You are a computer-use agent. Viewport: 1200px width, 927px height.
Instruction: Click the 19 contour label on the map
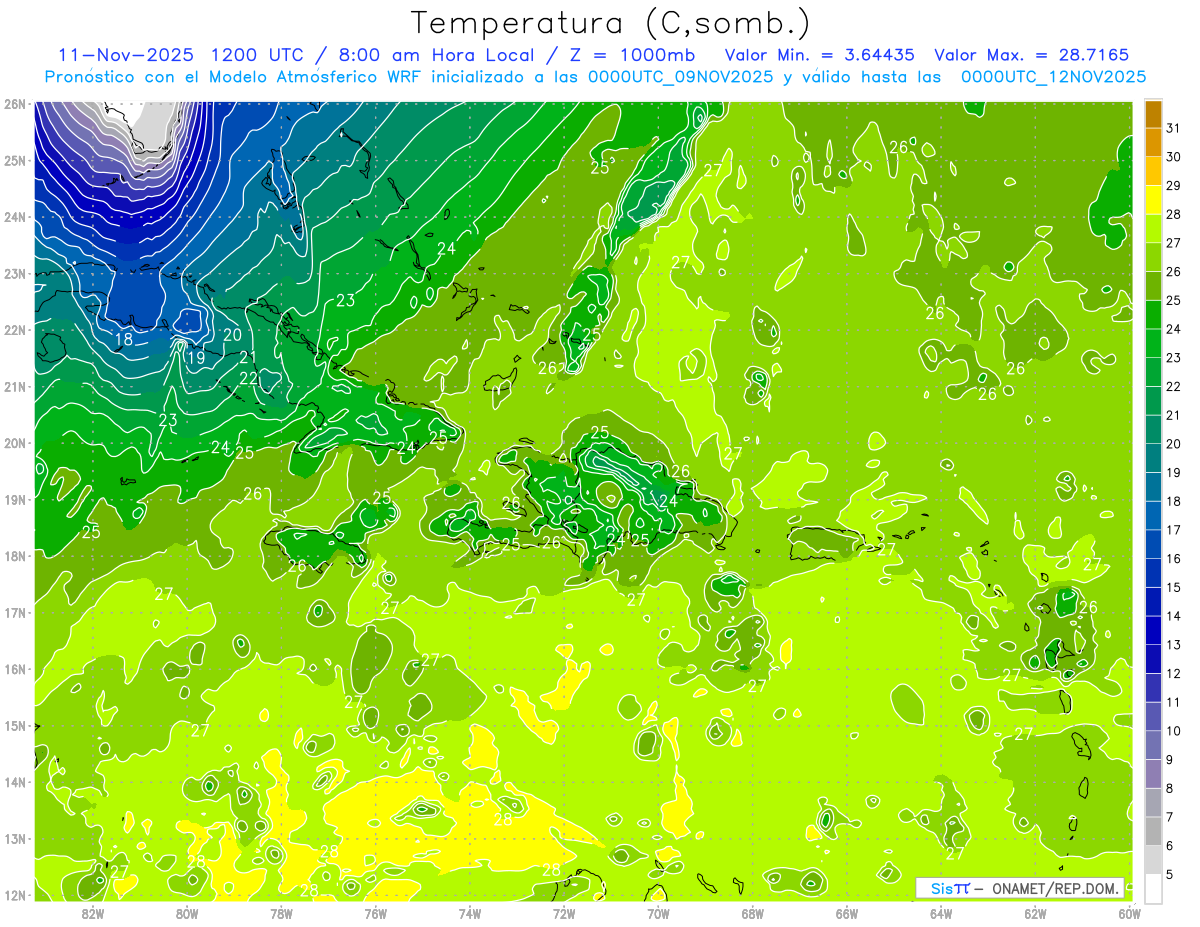point(196,357)
